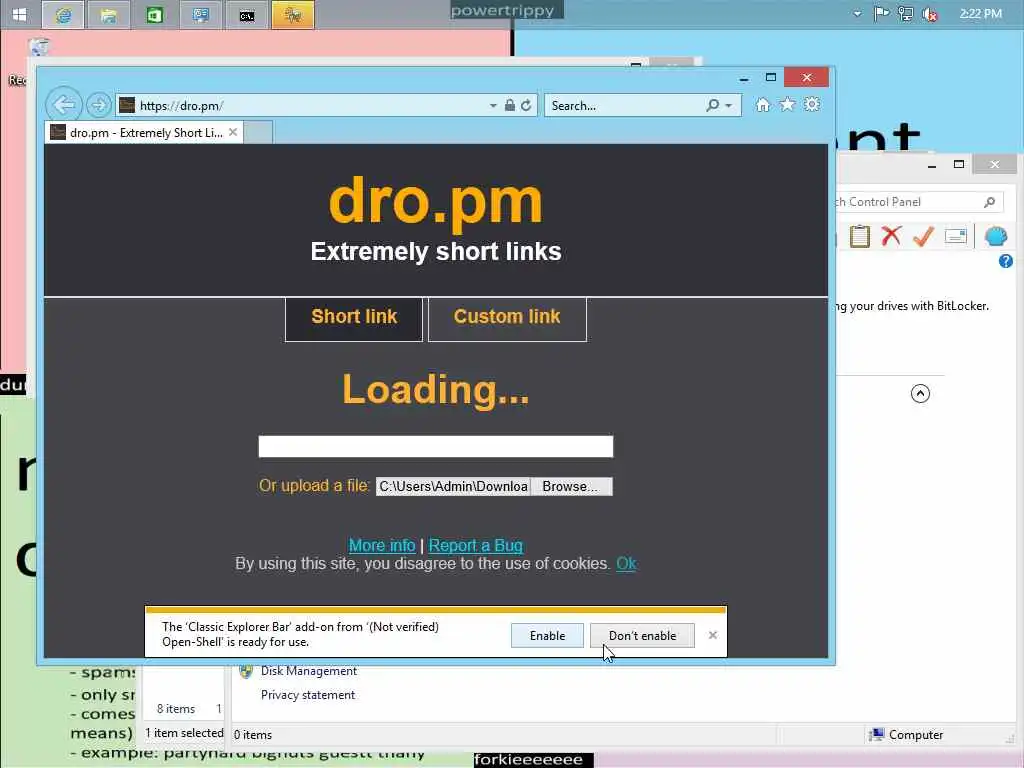Accept the cookie notice via Ok link
Image resolution: width=1024 pixels, height=768 pixels.
(x=626, y=564)
